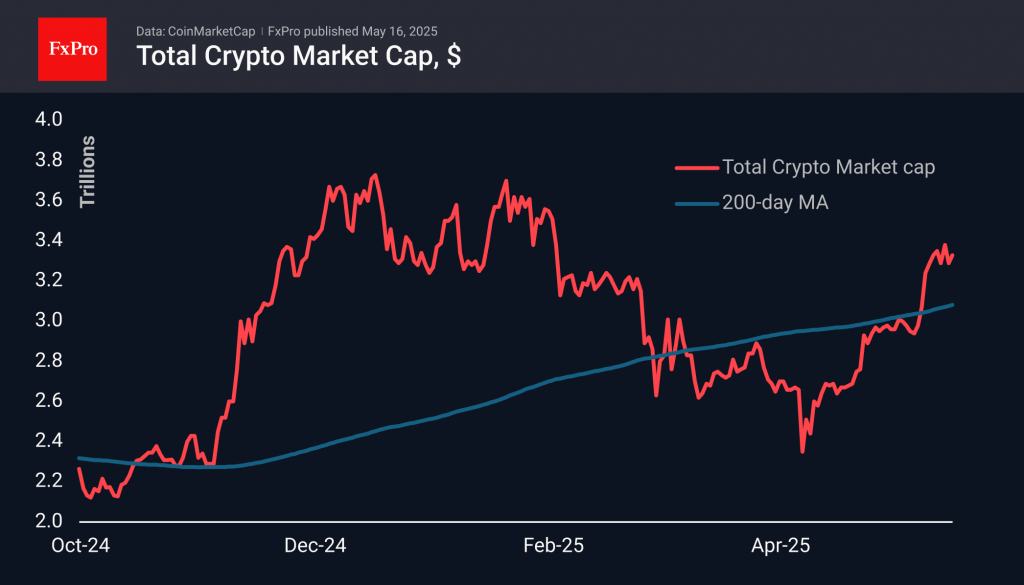Click the 2.6 y-axis value
Screen dimensions: 1024x585
tap(49, 401)
